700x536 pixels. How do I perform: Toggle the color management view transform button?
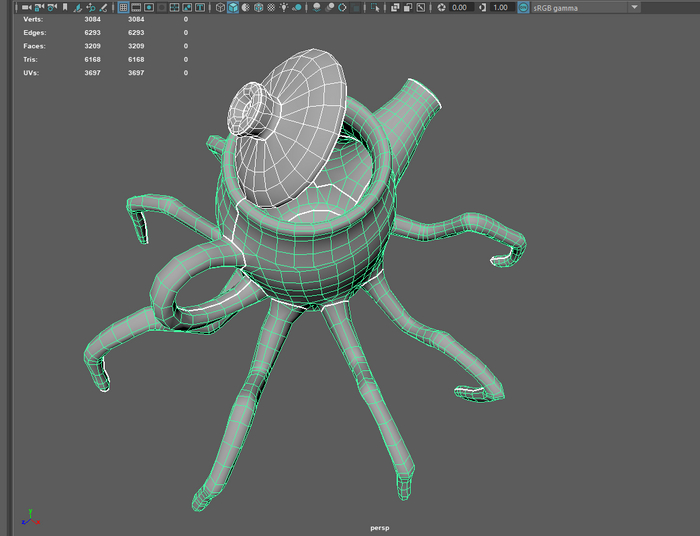523,7
